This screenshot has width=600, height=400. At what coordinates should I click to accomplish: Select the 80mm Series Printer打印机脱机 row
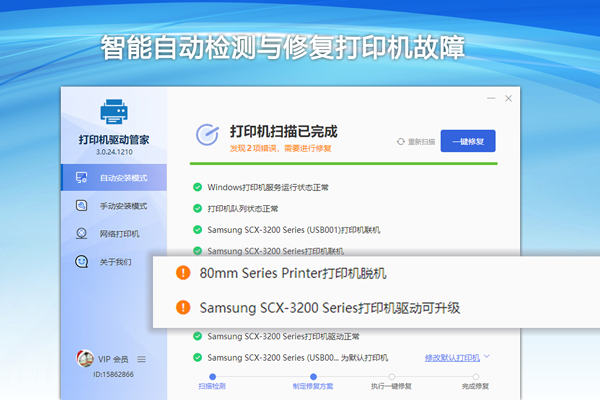pos(281,273)
